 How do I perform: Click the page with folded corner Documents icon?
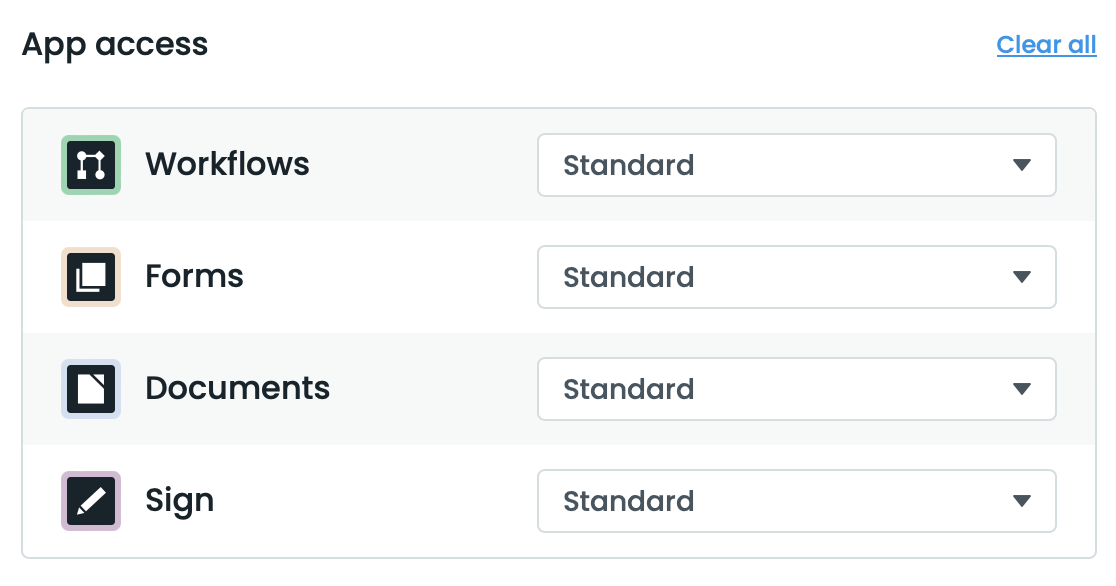click(x=89, y=389)
